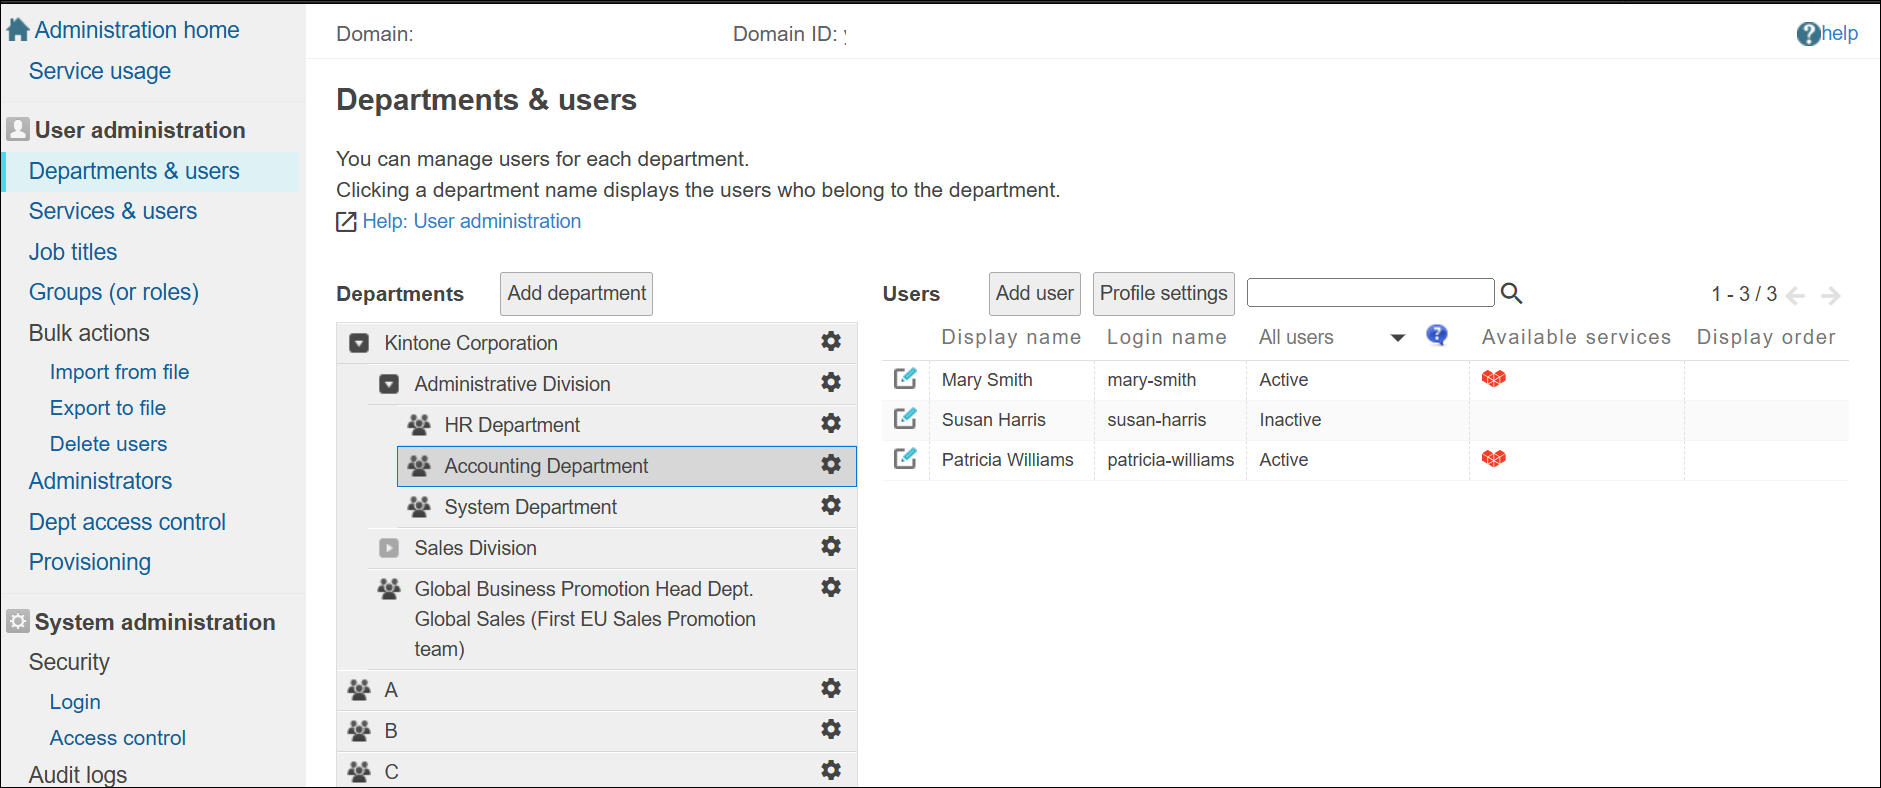The height and width of the screenshot is (788, 1881).
Task: Collapse the Administrative Division node
Action: pyautogui.click(x=389, y=384)
